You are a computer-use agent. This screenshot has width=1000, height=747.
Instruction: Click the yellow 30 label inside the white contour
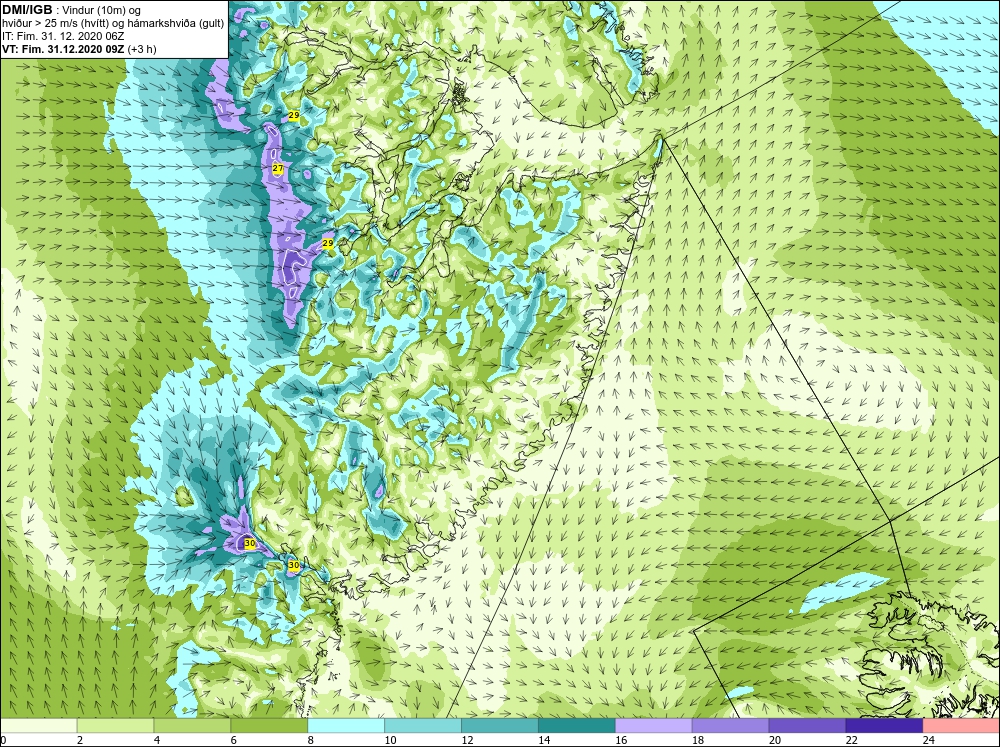click(x=250, y=544)
